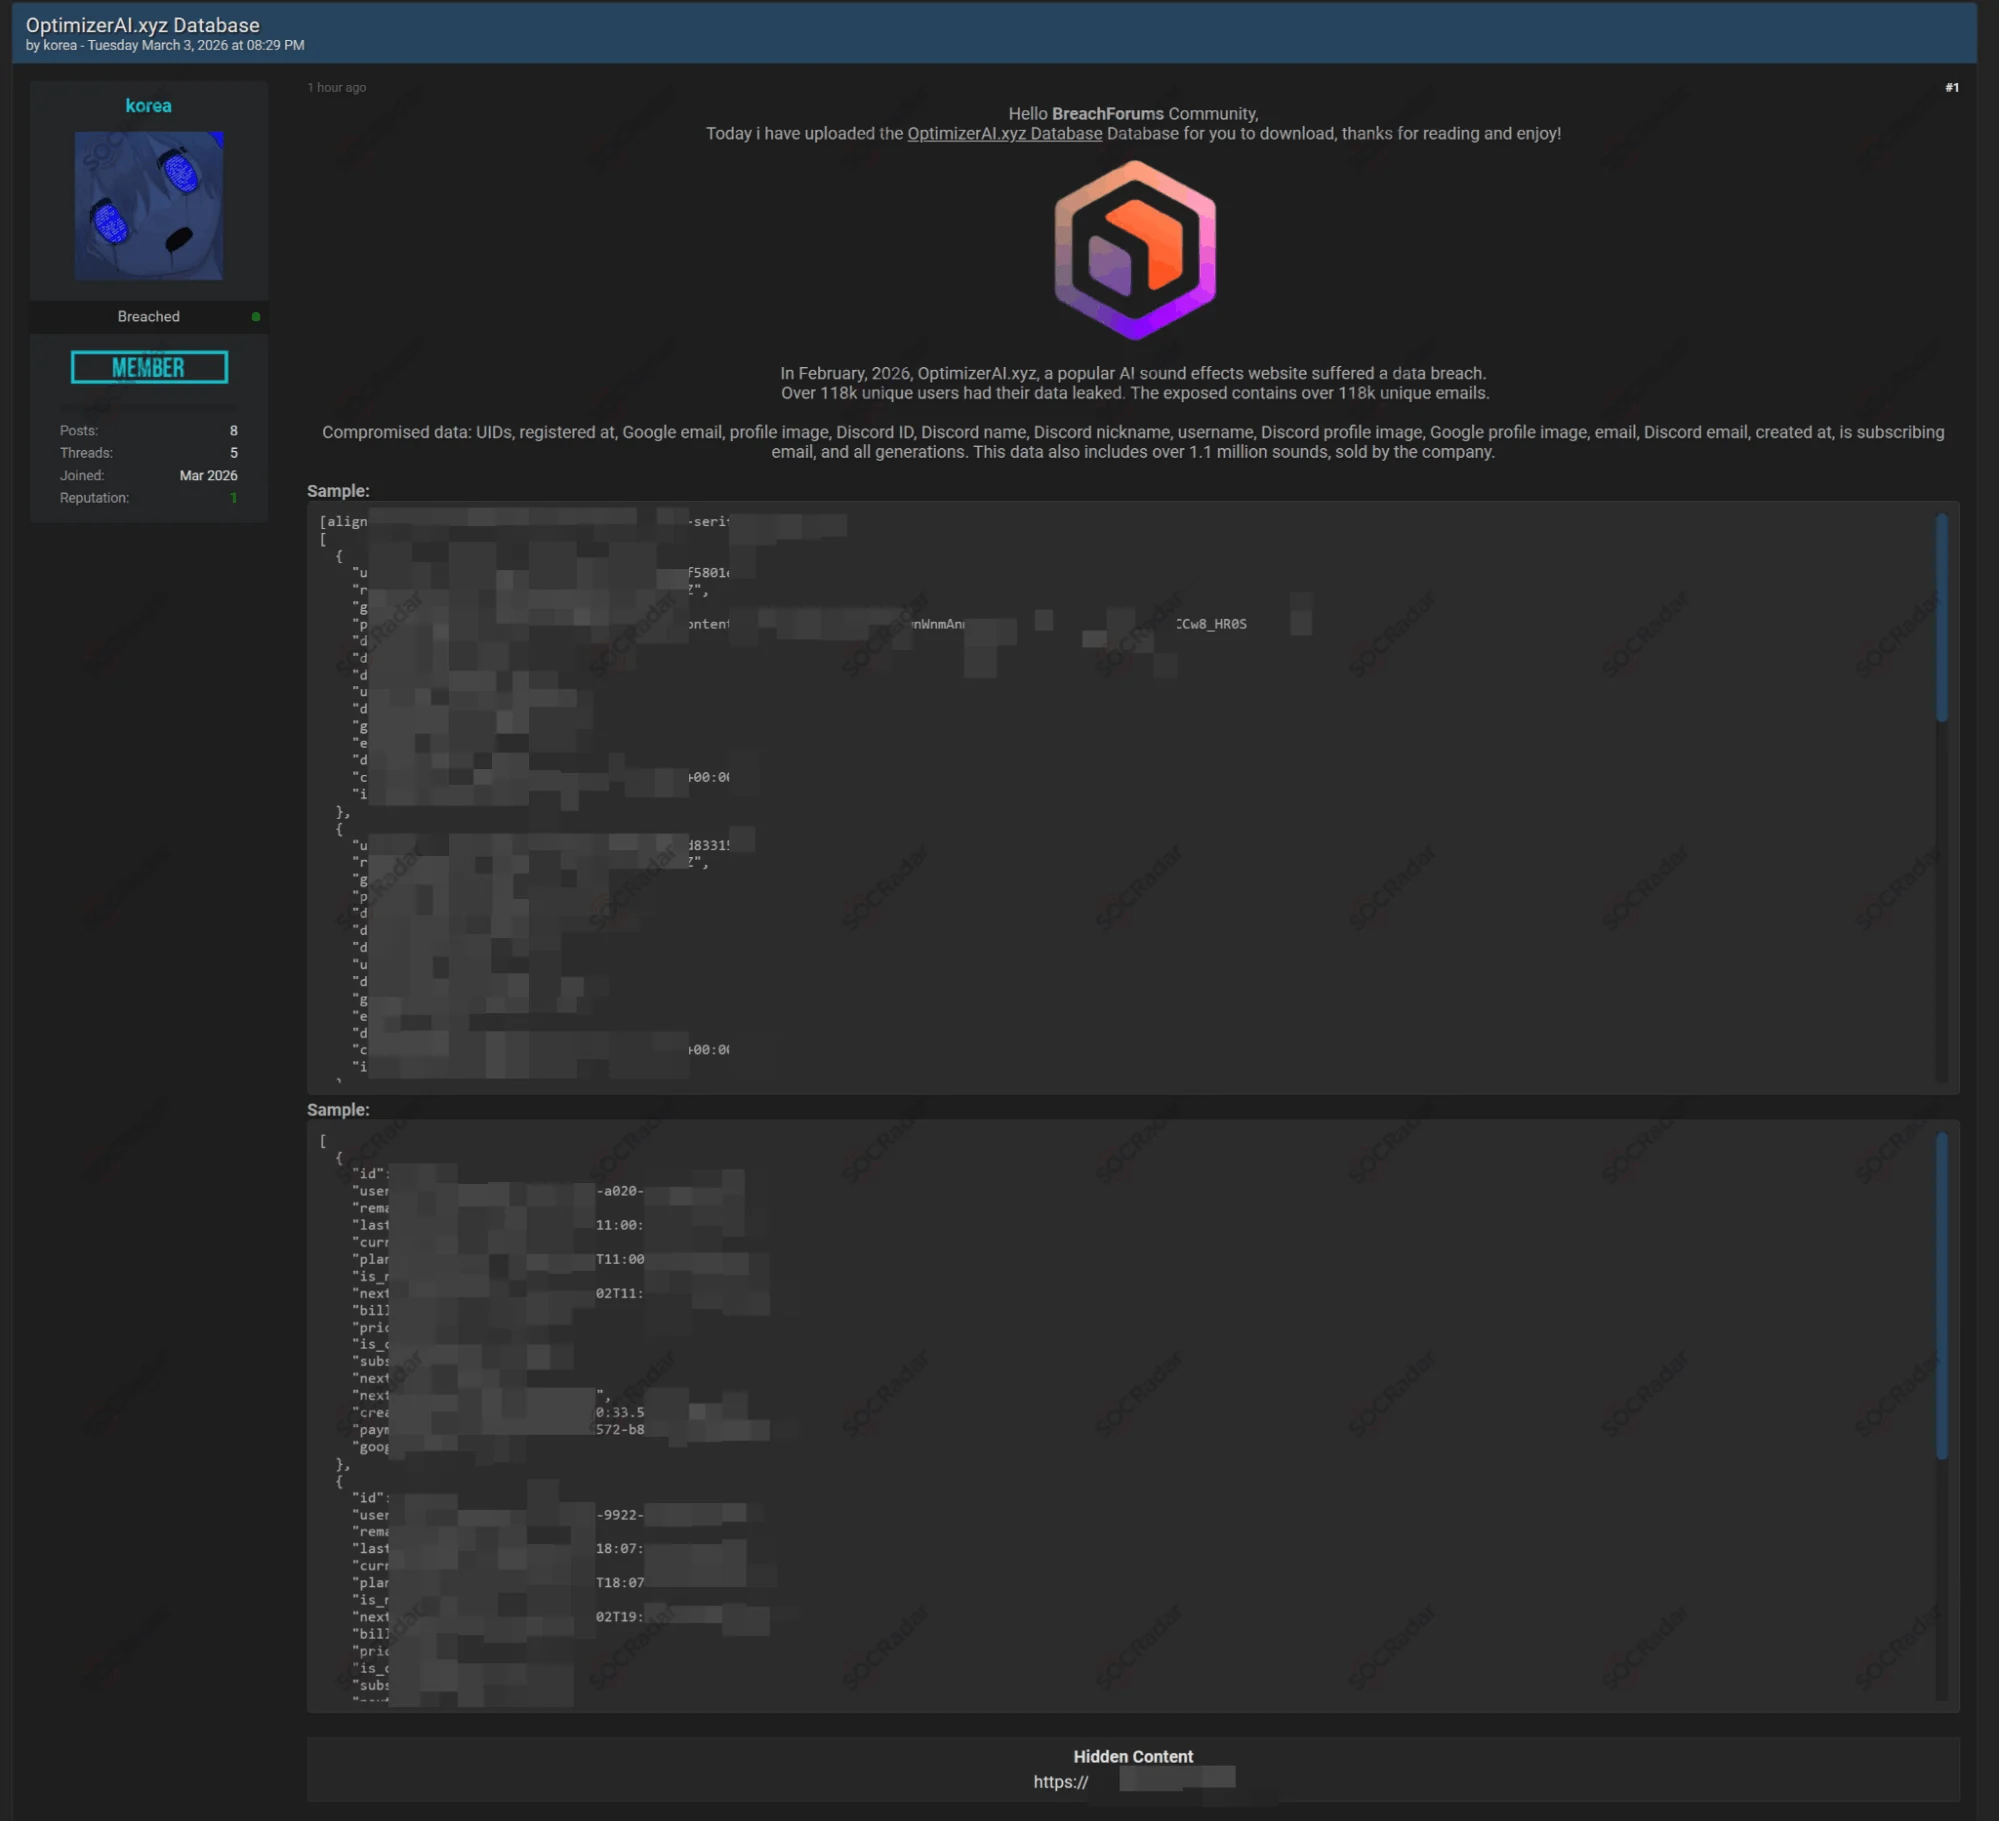Click the OptimizerAI hexagon logo image
Screen dimensions: 1999x1822
coord(1134,250)
